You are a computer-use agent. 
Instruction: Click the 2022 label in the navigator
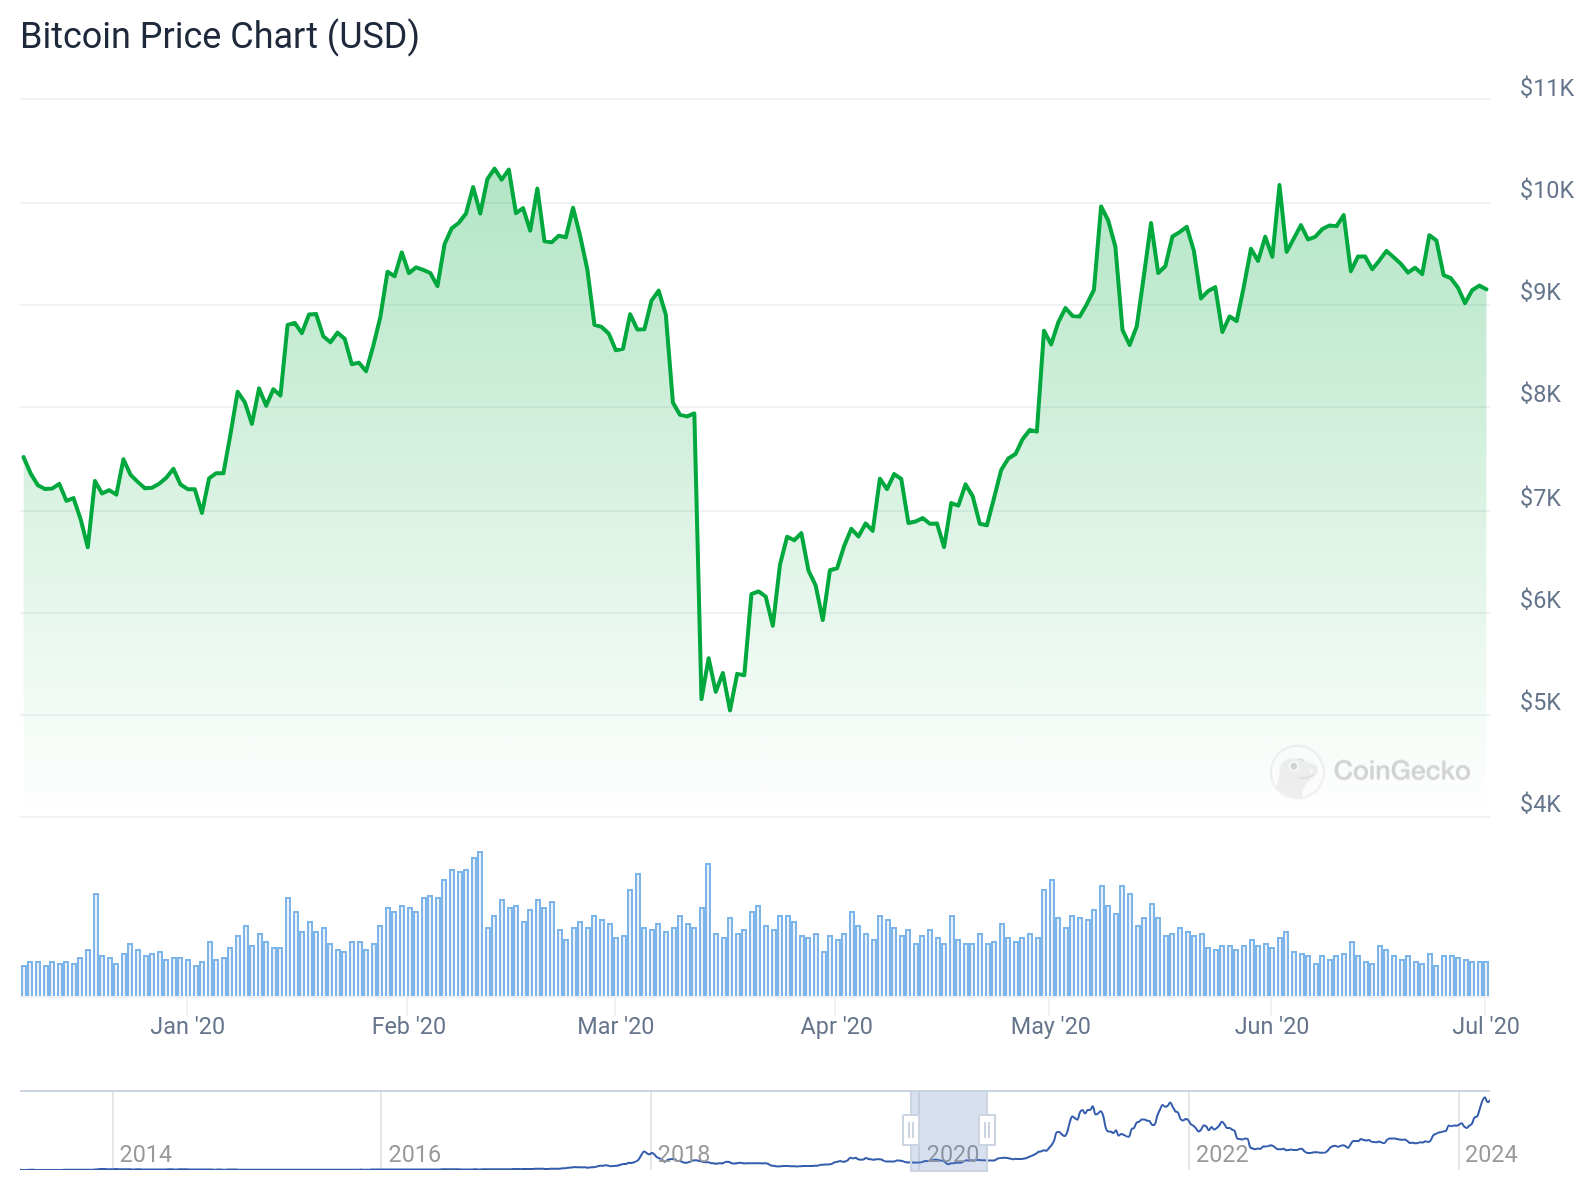point(1222,1154)
